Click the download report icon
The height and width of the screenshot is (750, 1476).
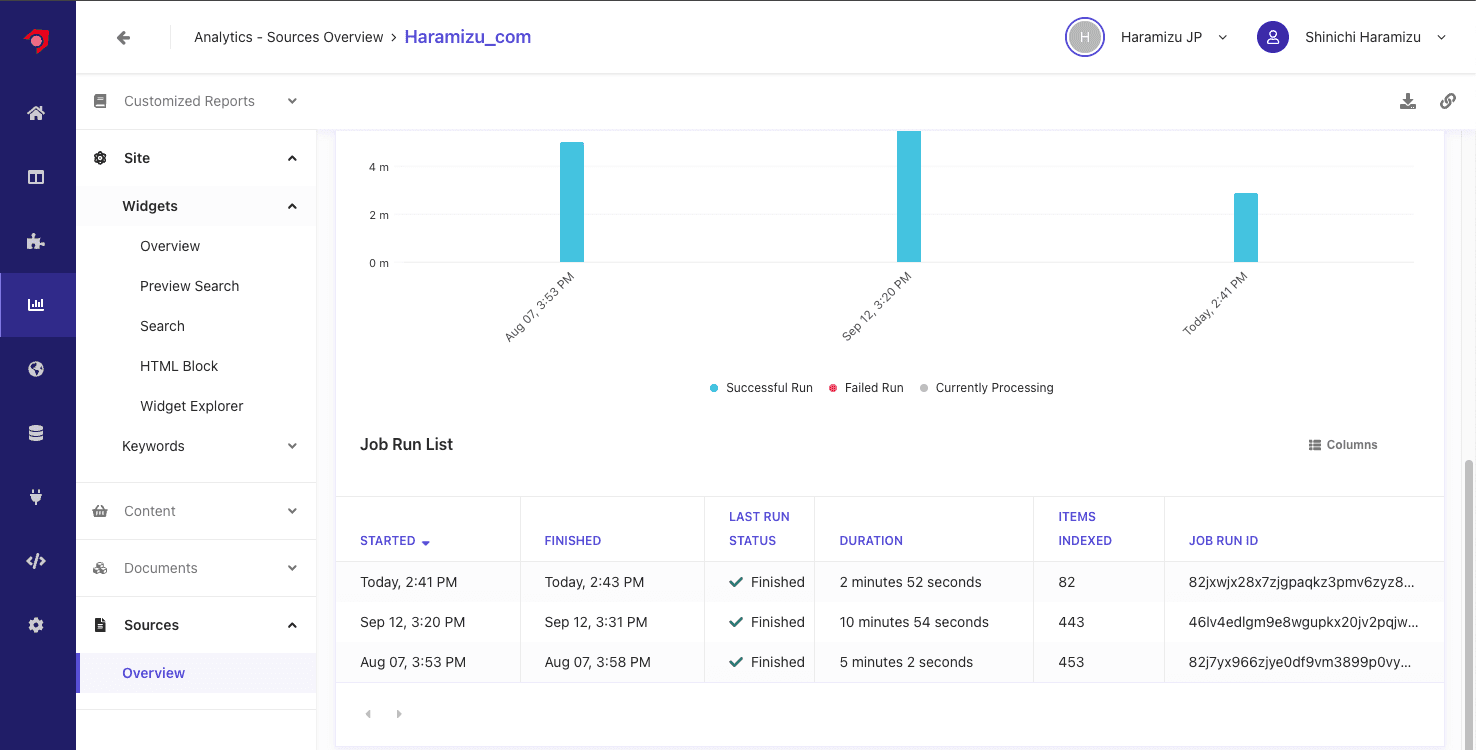[x=1408, y=101]
